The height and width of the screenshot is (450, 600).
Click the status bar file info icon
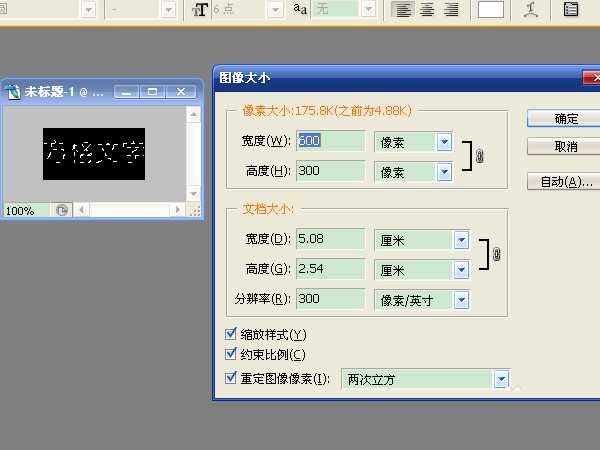(62, 211)
